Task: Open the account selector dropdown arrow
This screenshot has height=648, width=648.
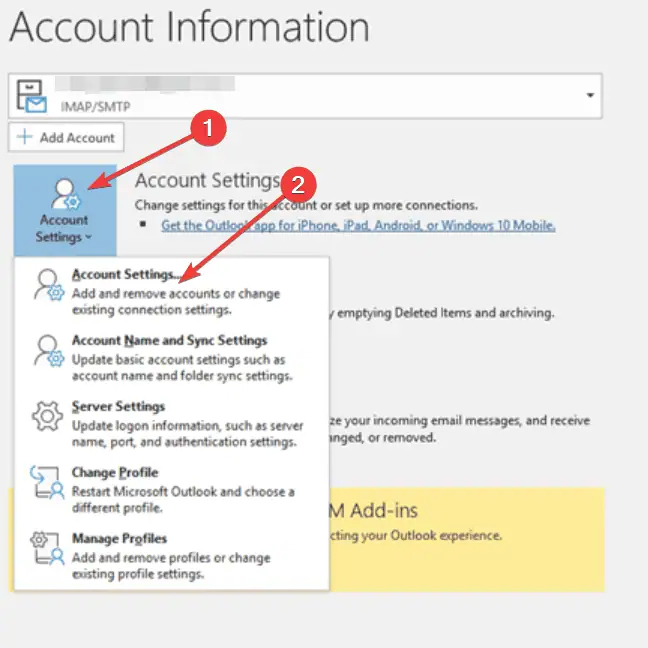Action: pyautogui.click(x=590, y=95)
